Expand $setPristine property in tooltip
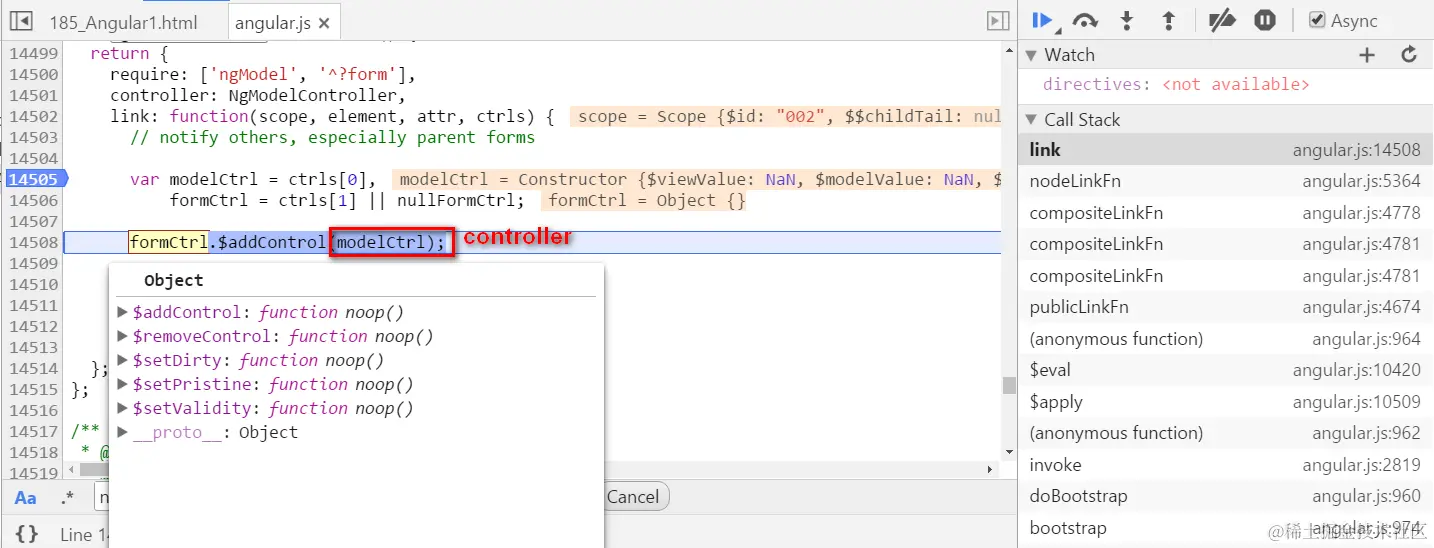Image resolution: width=1434 pixels, height=548 pixels. 123,384
